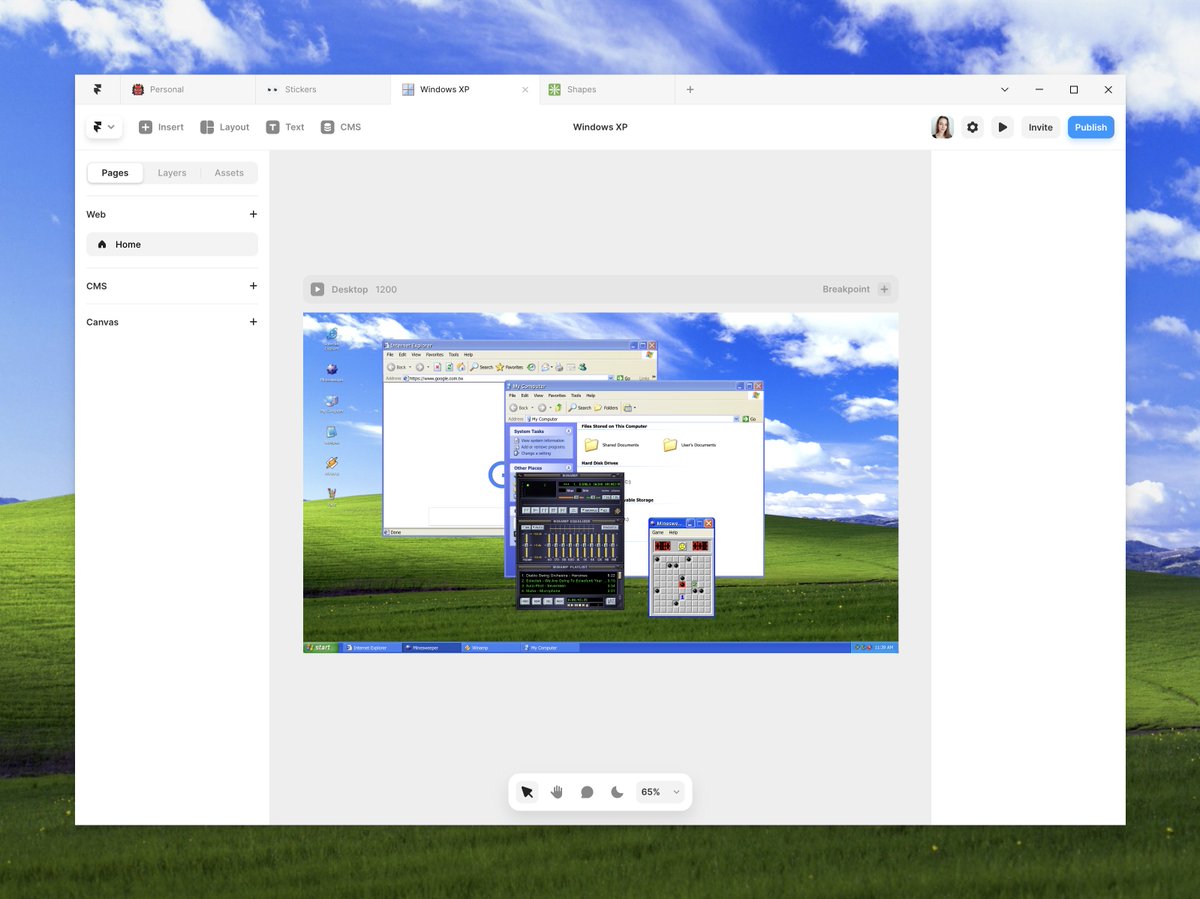This screenshot has height=899, width=1200.
Task: Close the Windows XP tab
Action: (x=525, y=89)
